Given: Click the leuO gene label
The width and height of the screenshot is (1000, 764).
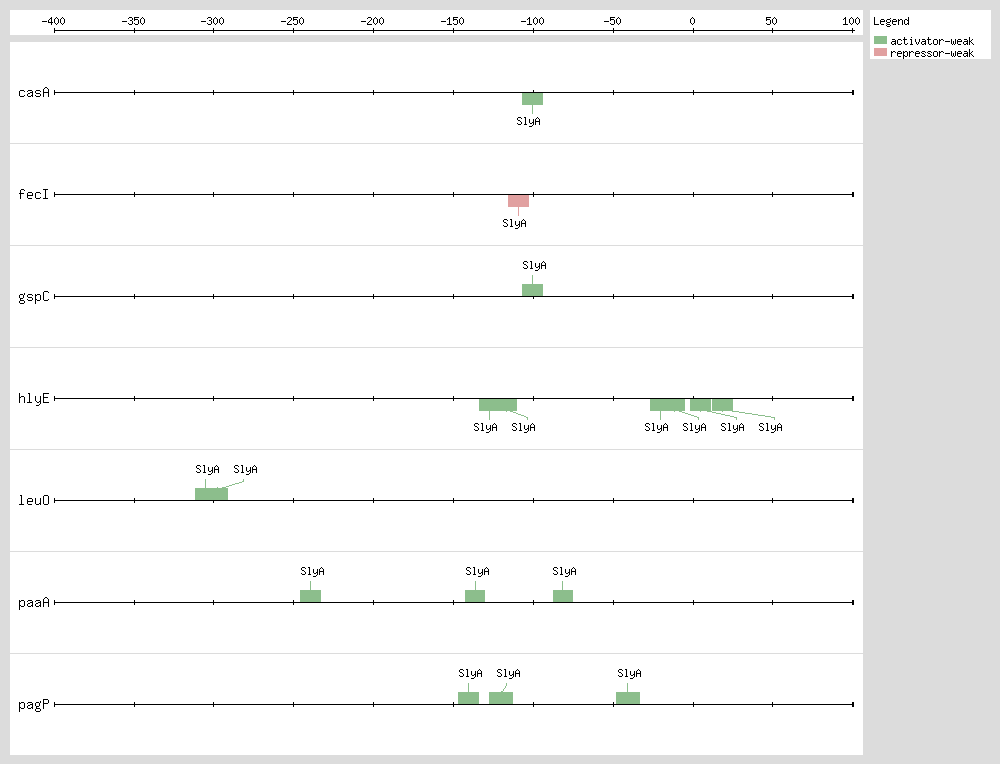Looking at the screenshot, I should pos(34,501).
